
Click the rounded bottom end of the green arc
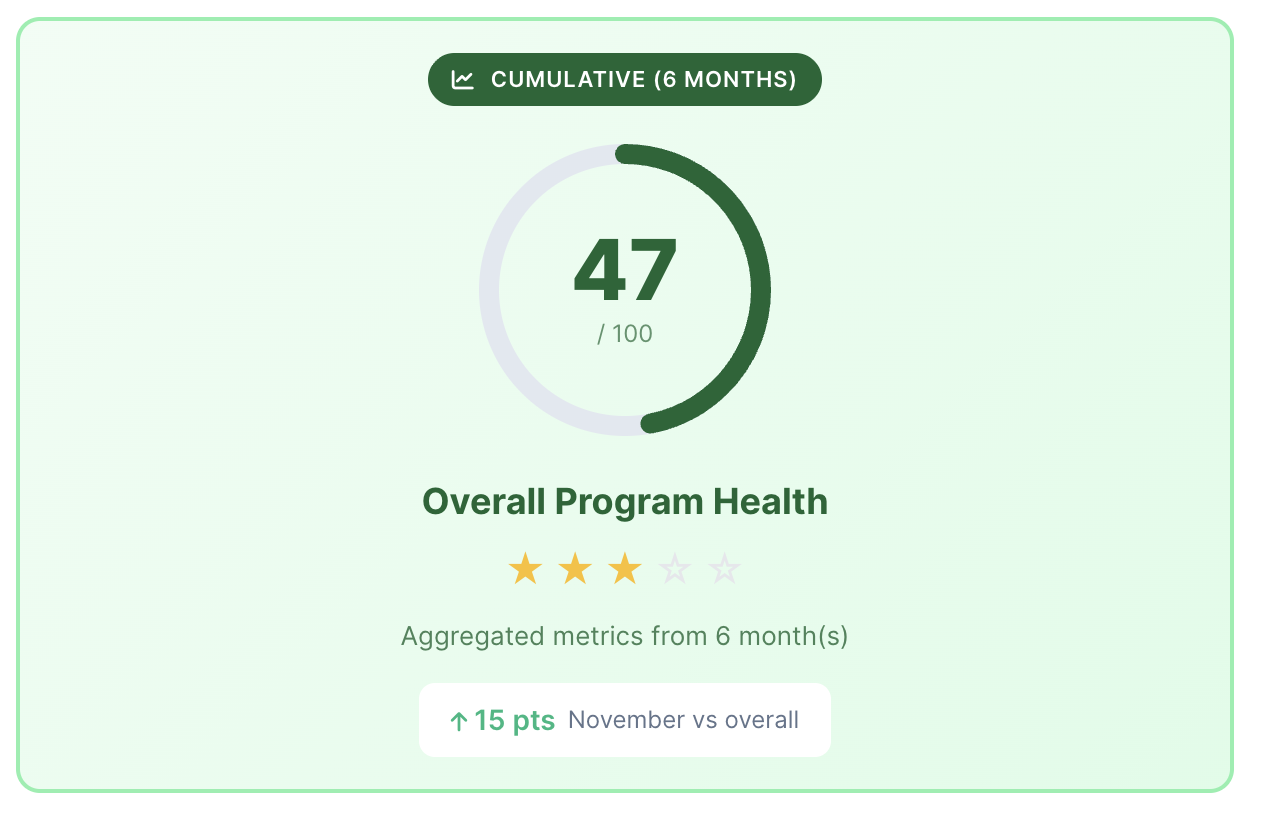coord(650,423)
